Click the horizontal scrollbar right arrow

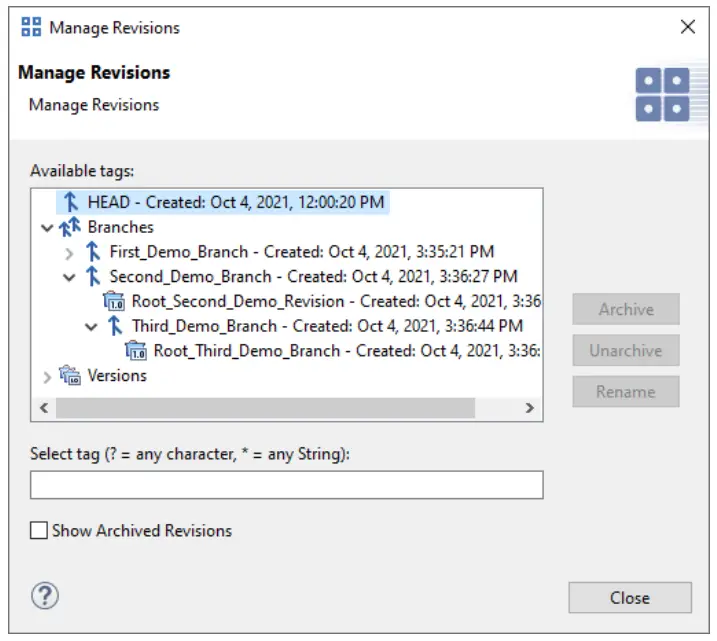click(530, 408)
